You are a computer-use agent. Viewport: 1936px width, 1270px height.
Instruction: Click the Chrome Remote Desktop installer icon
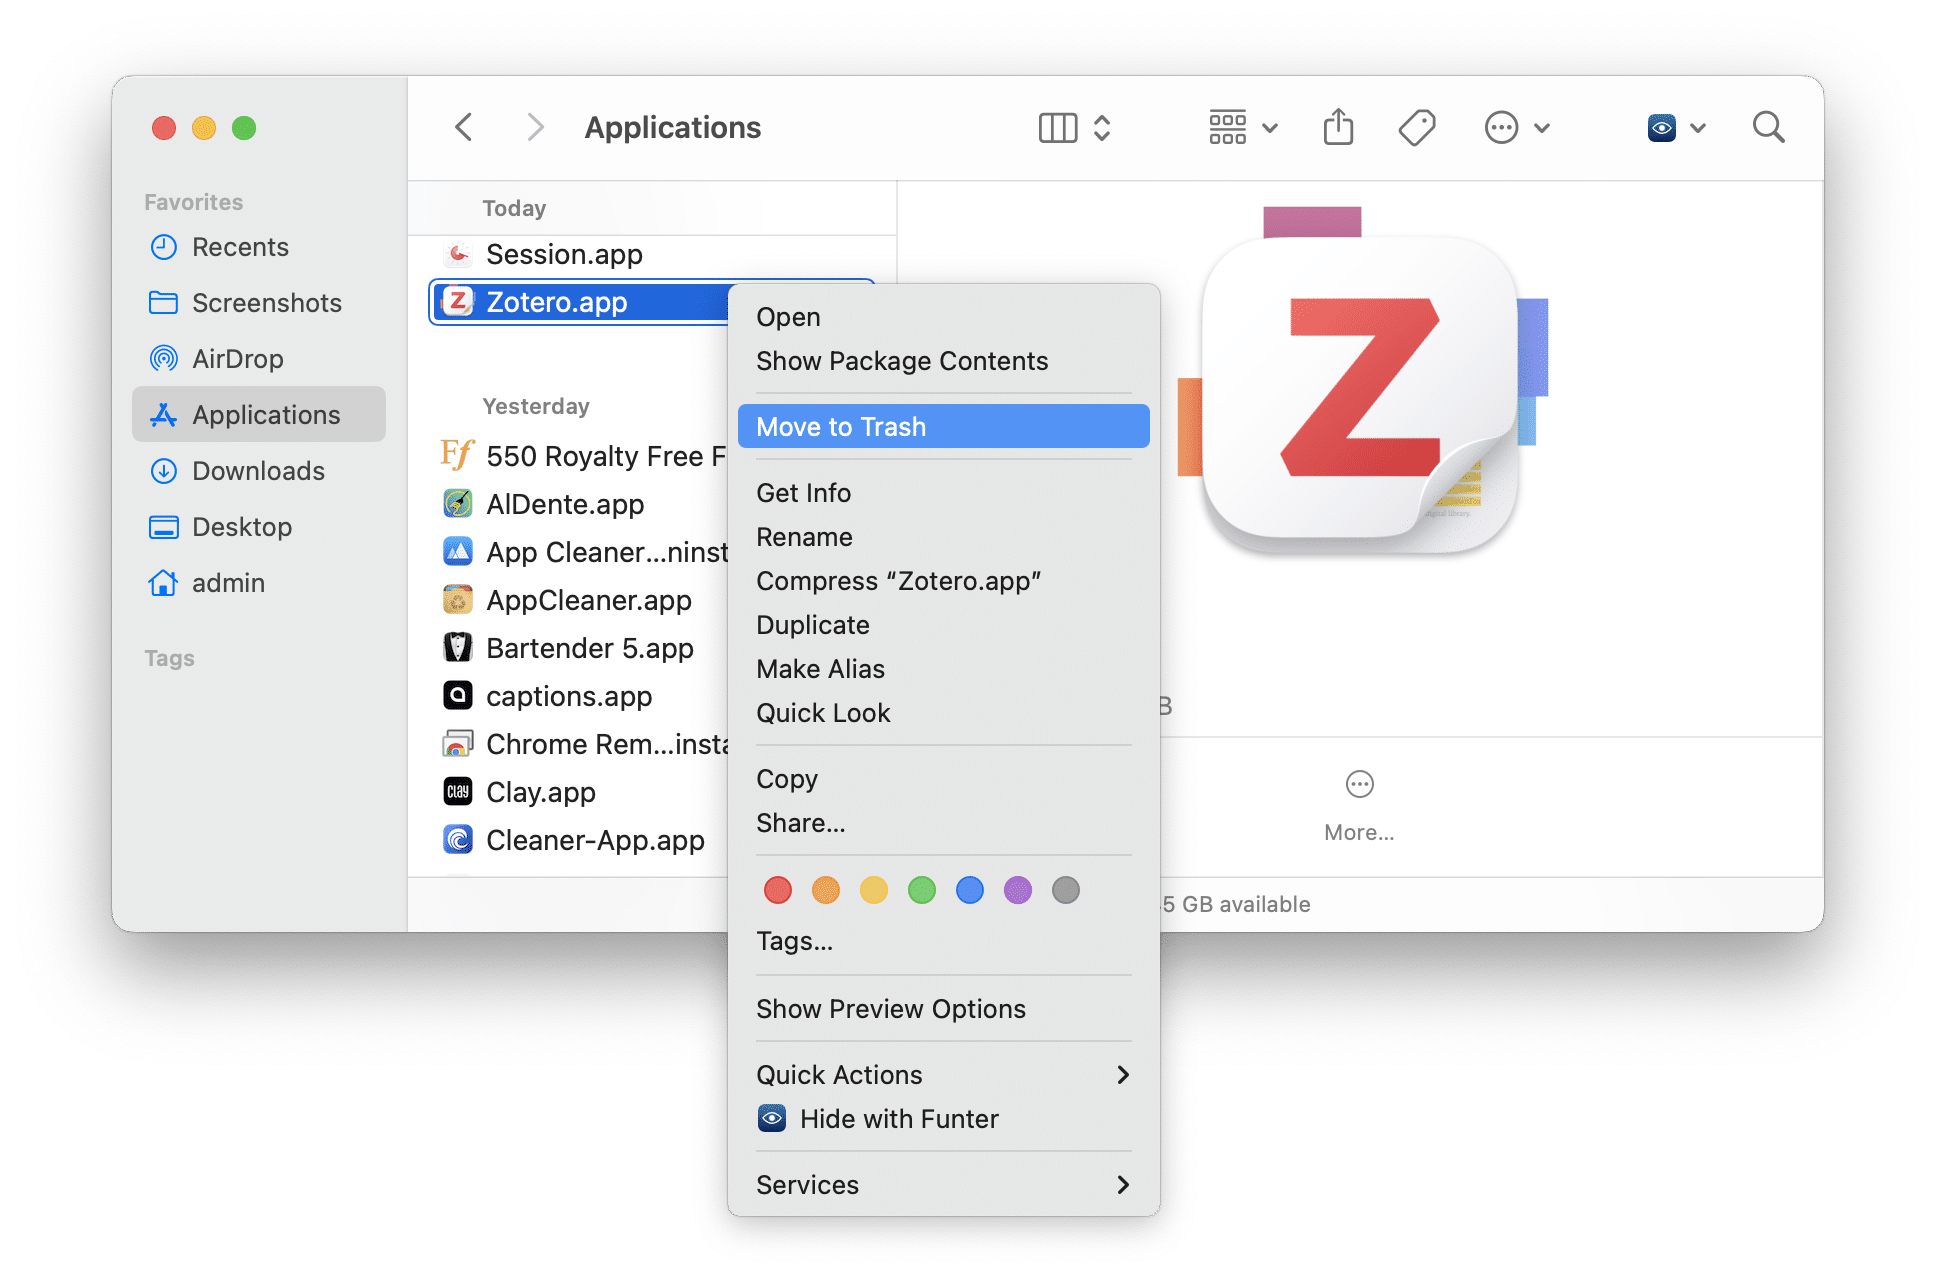(458, 743)
